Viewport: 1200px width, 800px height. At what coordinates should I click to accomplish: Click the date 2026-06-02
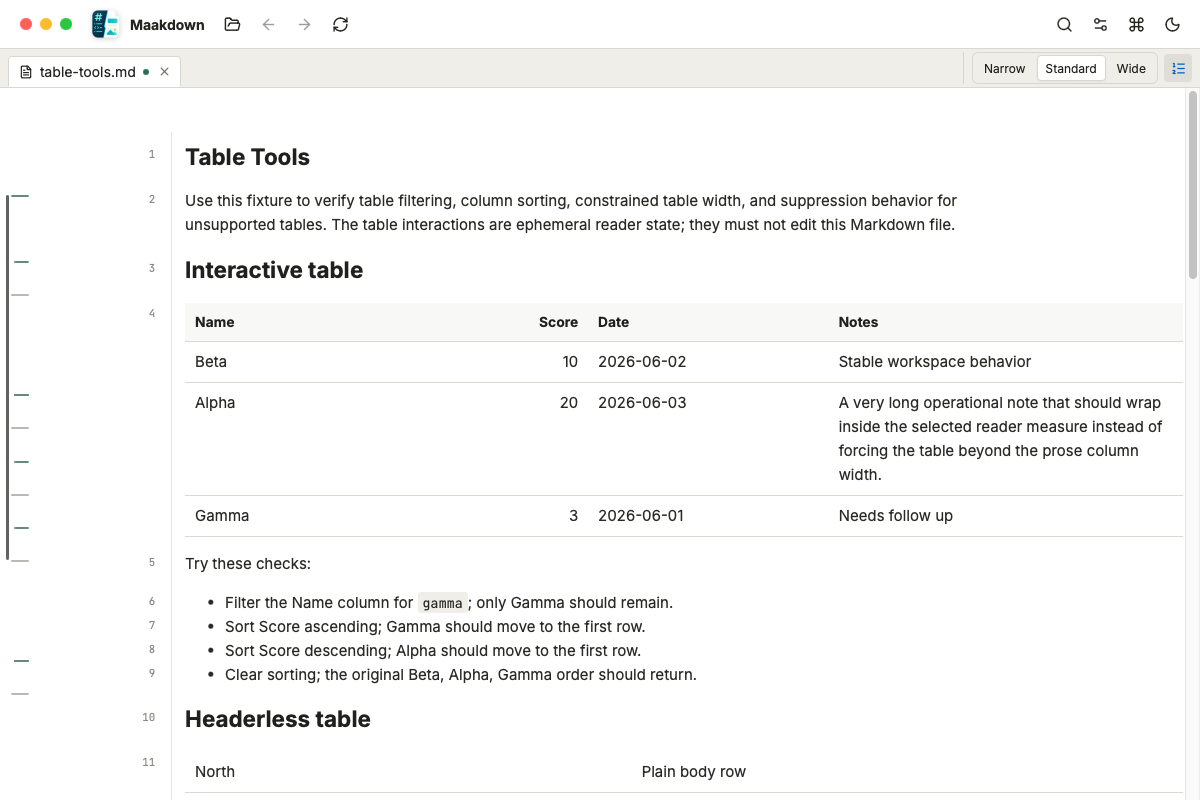click(x=642, y=362)
